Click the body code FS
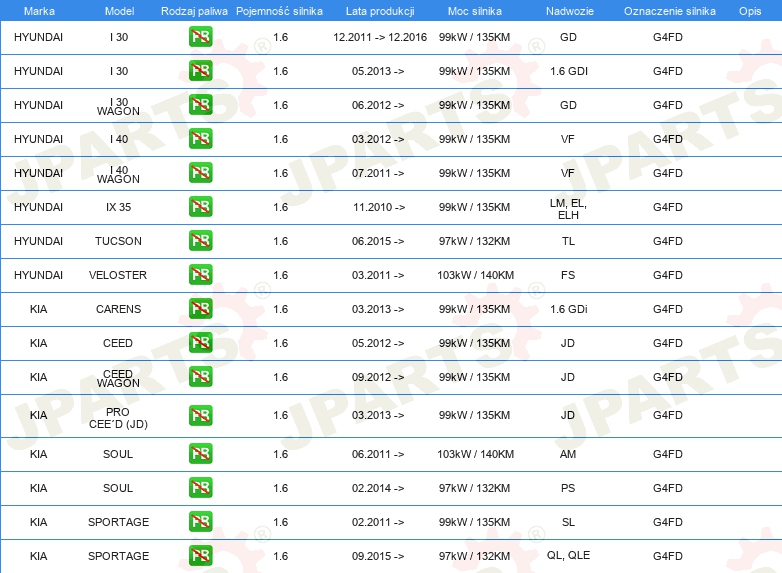This screenshot has width=782, height=573. 568,275
